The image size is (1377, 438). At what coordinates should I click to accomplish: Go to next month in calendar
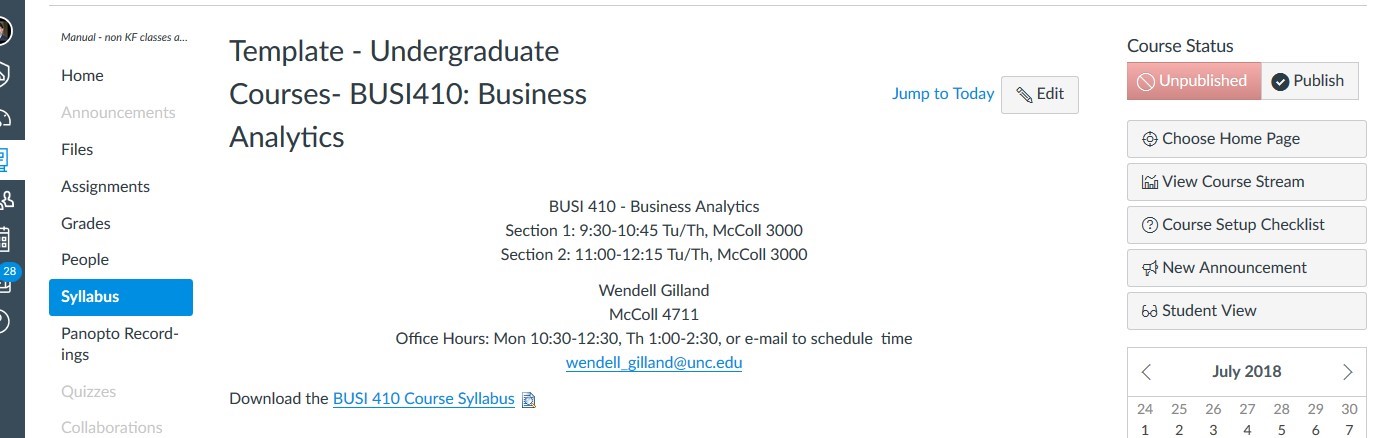coord(1347,372)
